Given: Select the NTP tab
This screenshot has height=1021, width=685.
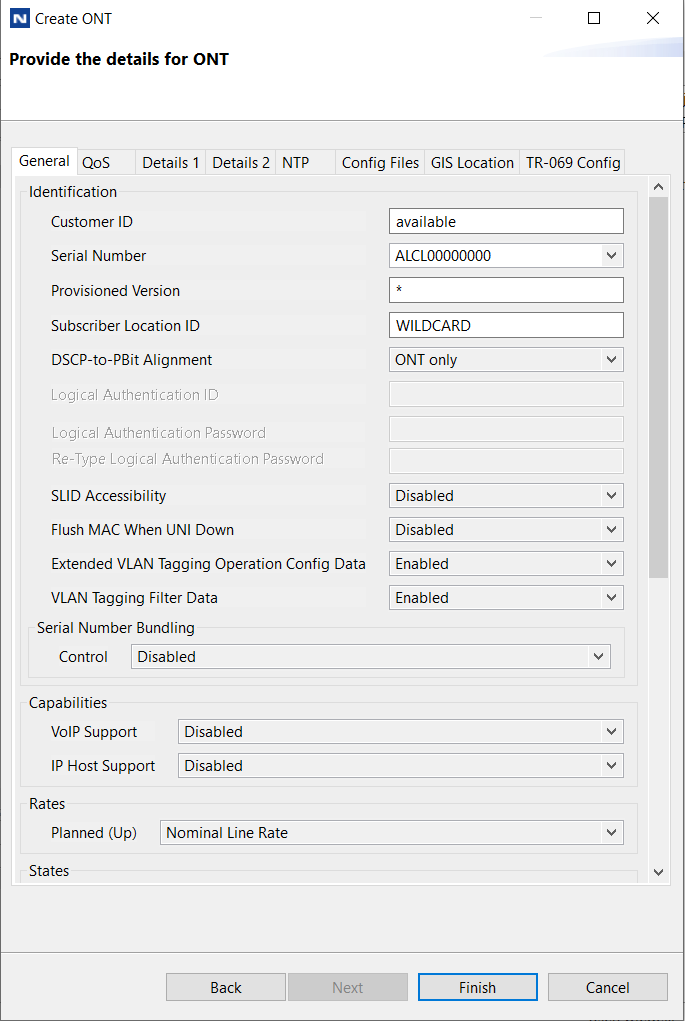Looking at the screenshot, I should 305,163.
